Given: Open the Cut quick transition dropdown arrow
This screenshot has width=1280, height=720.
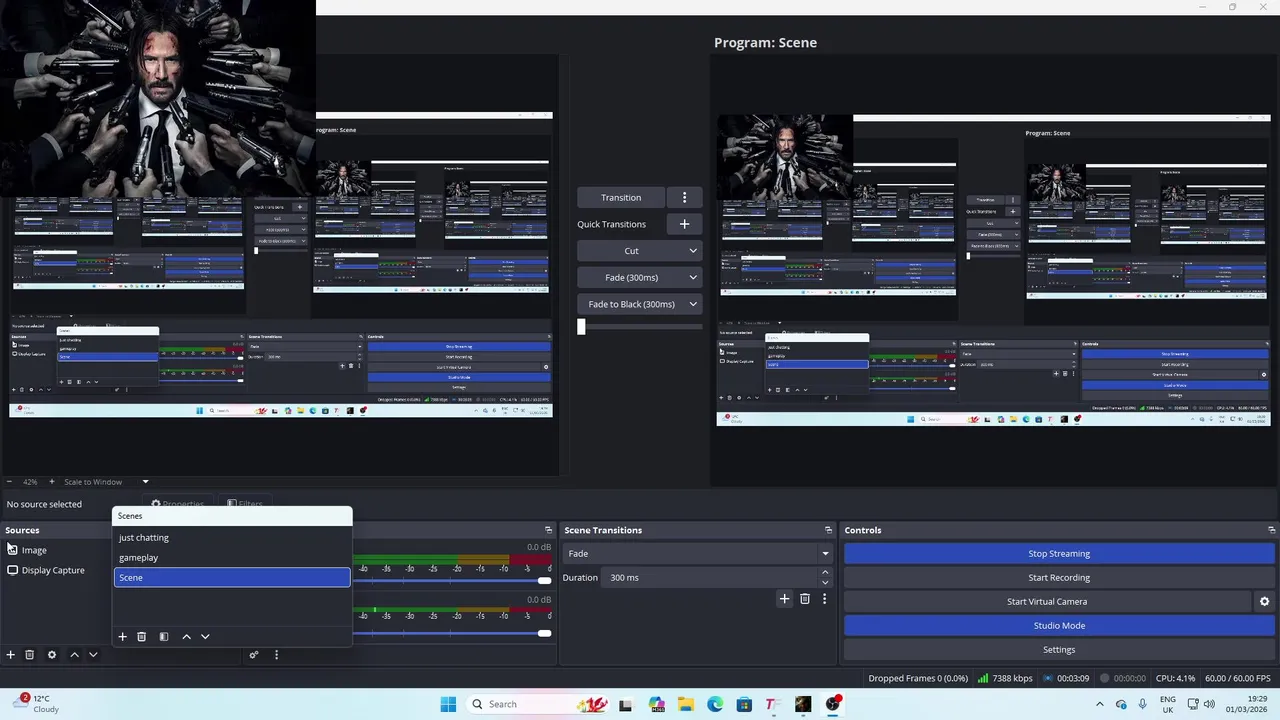Looking at the screenshot, I should pyautogui.click(x=693, y=251).
